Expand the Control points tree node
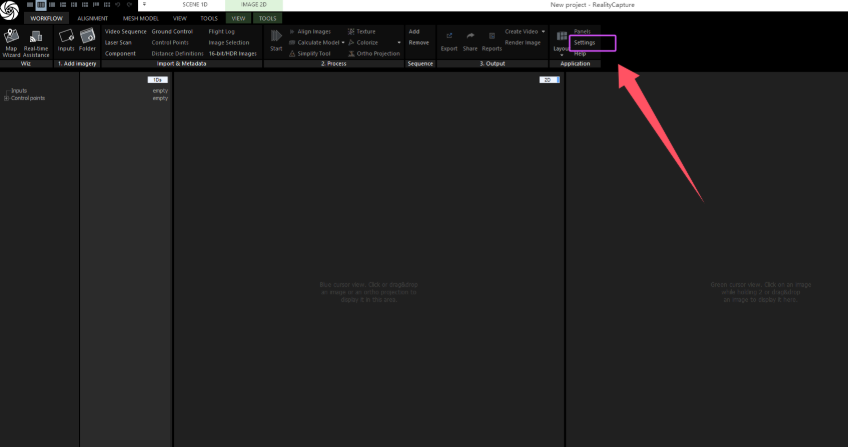Viewport: 848px width, 447px height. 6,98
